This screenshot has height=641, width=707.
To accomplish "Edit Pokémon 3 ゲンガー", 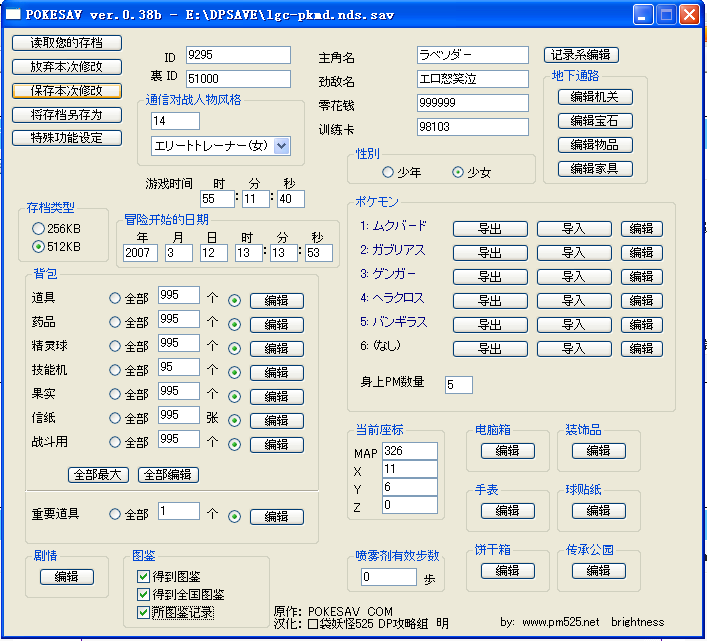I will (x=642, y=276).
